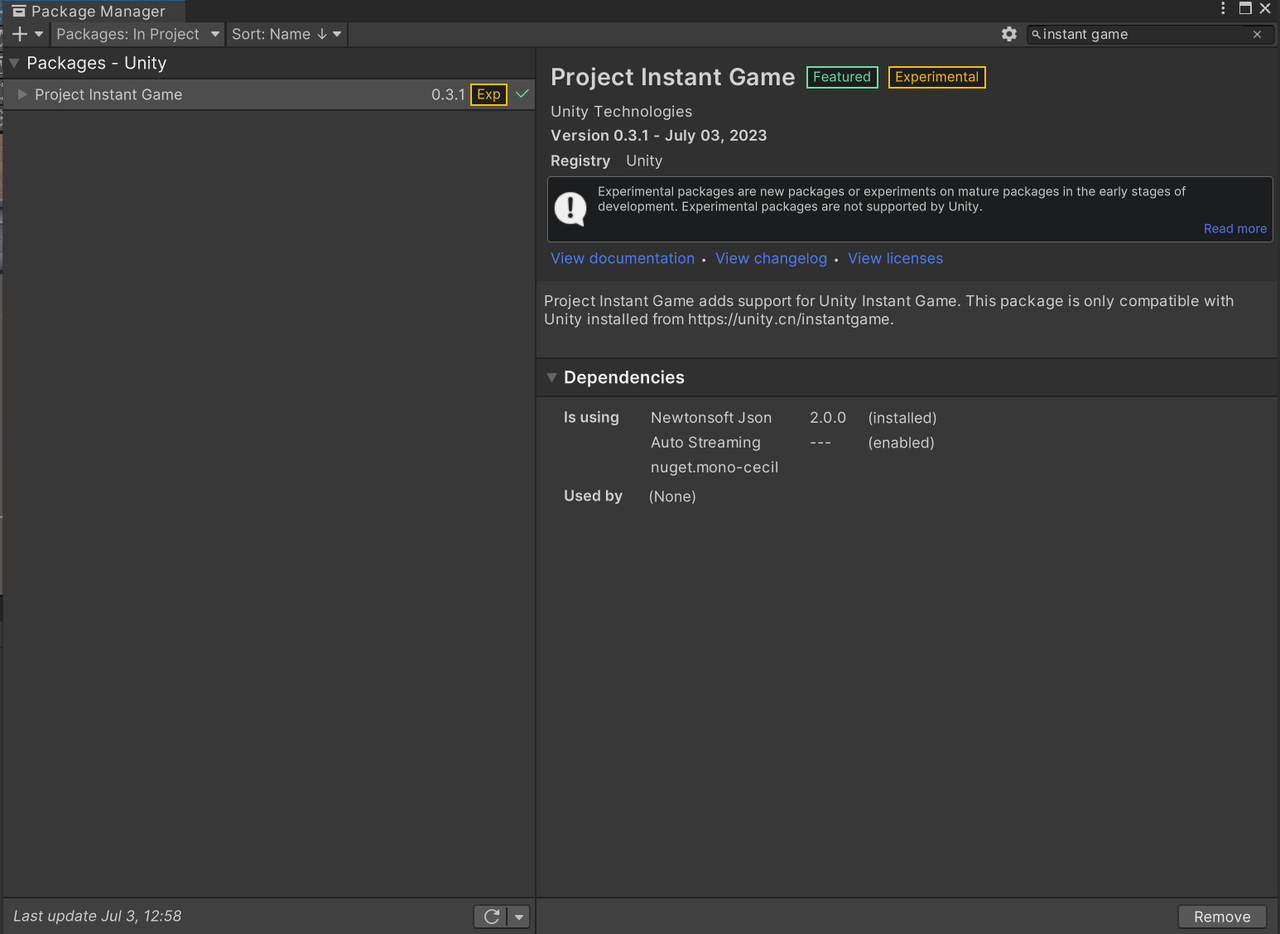Click Newtonsoft Json dependency name

711,418
